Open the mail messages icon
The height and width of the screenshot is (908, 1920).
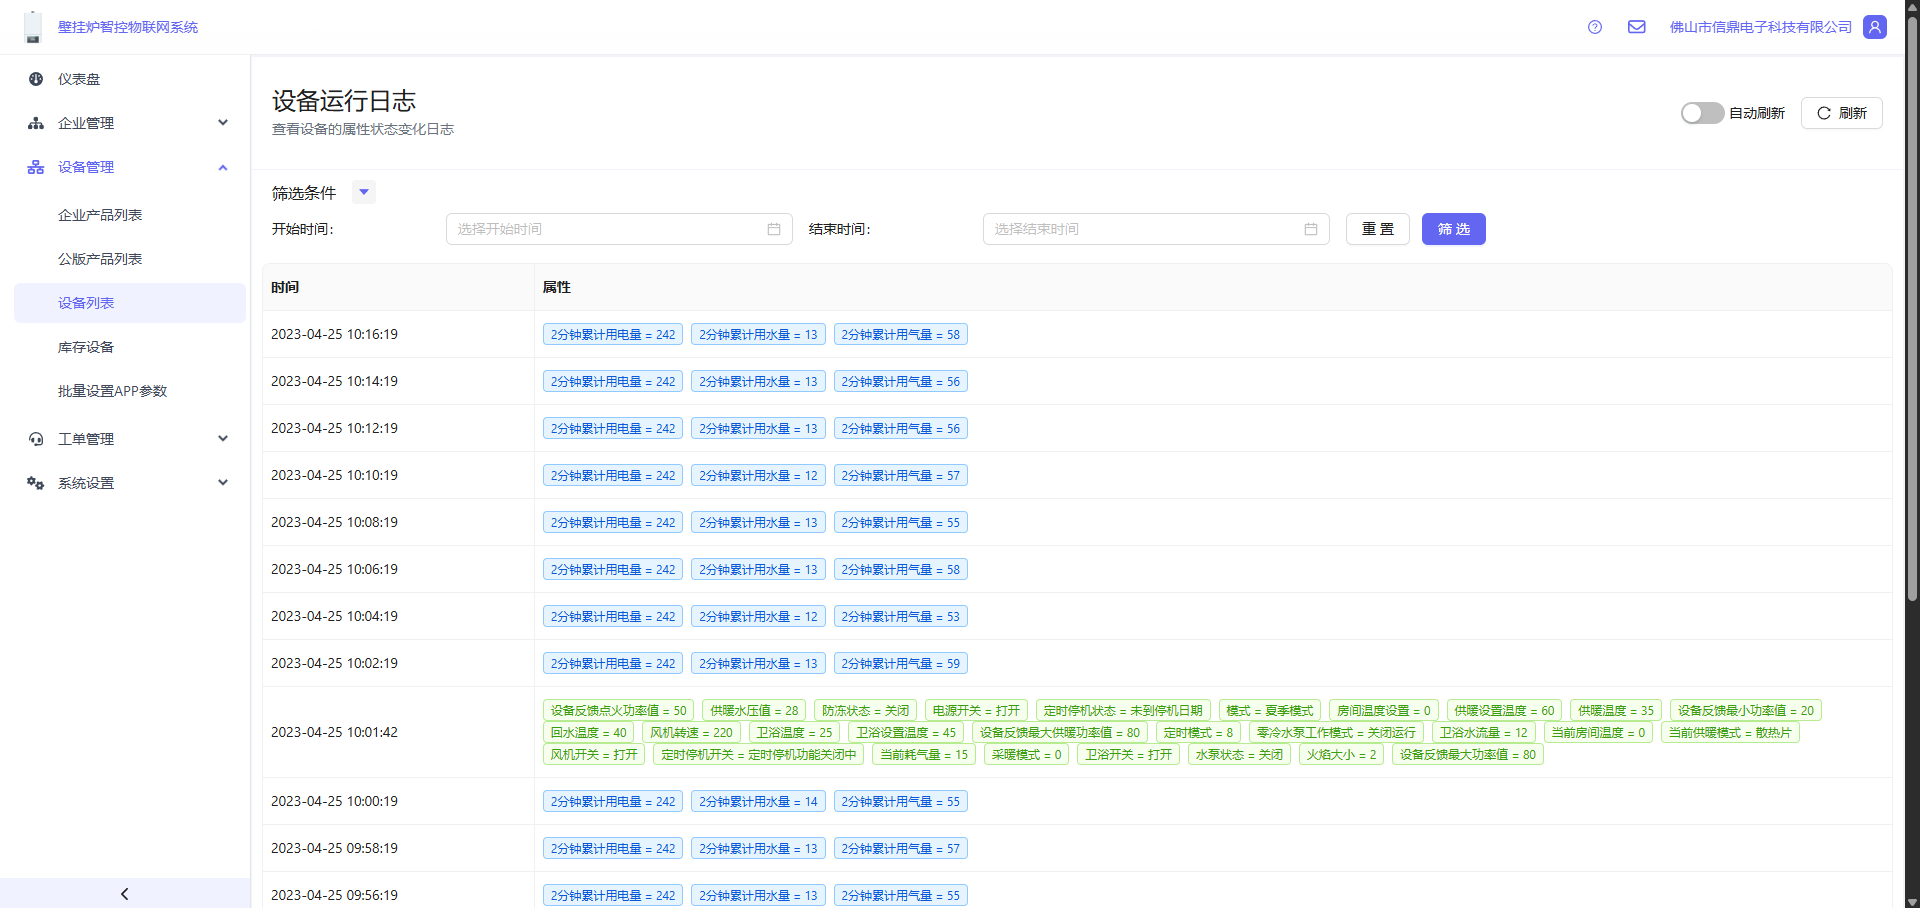pos(1636,27)
